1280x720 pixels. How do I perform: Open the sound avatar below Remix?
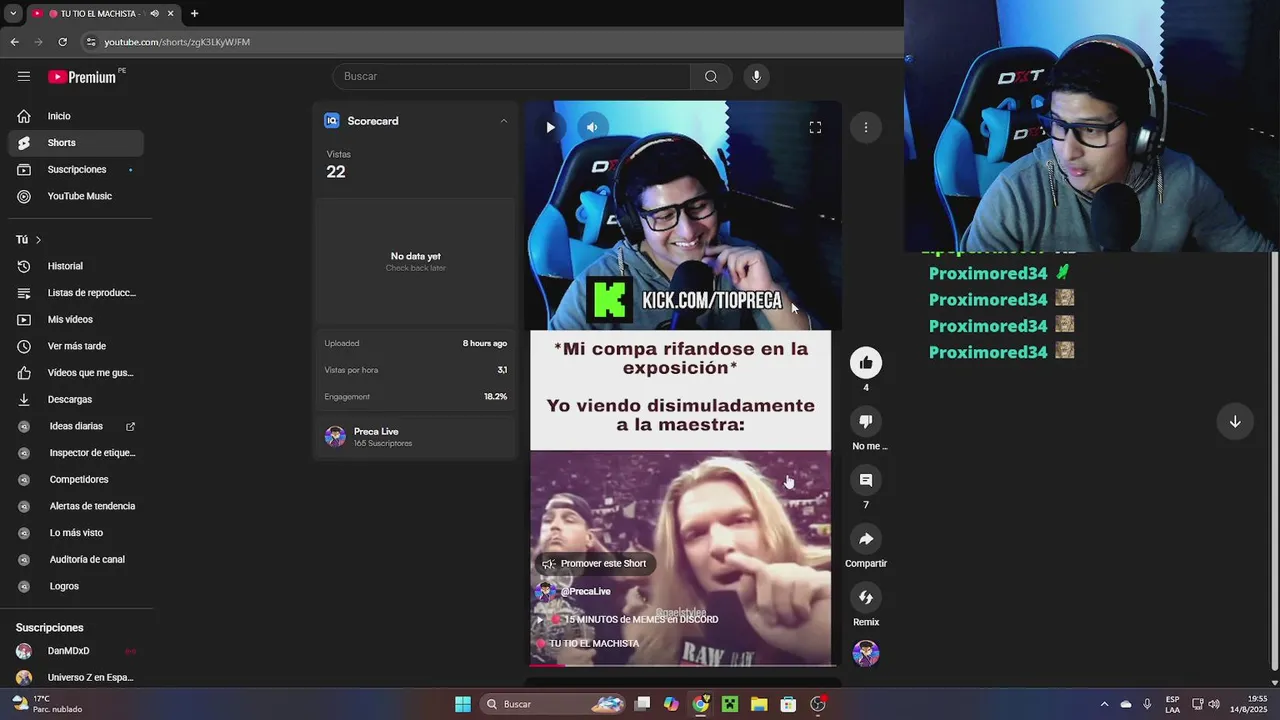(x=866, y=653)
